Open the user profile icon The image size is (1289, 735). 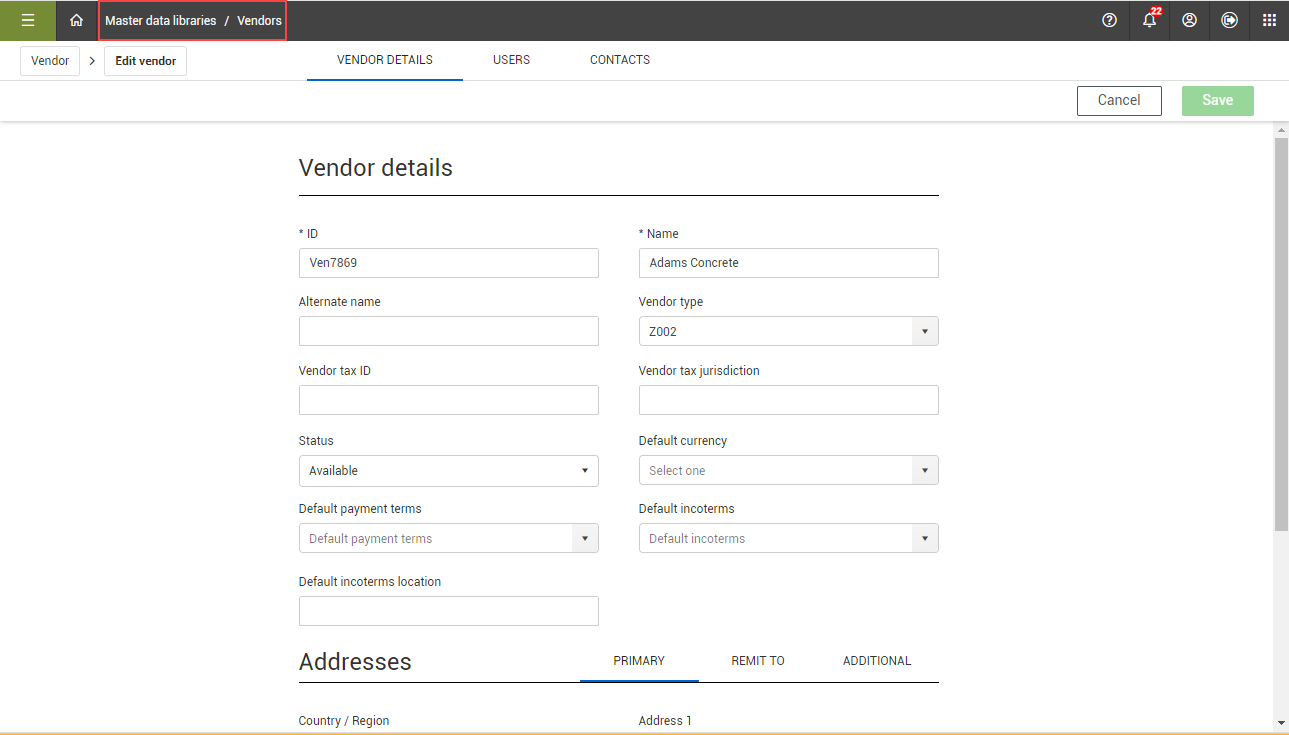(x=1189, y=20)
